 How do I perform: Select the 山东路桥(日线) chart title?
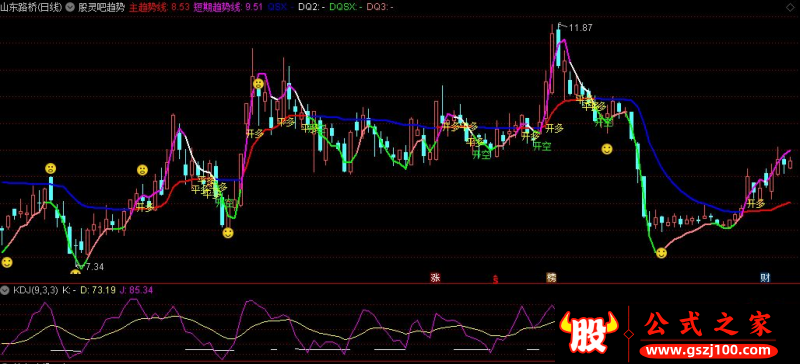coord(32,7)
